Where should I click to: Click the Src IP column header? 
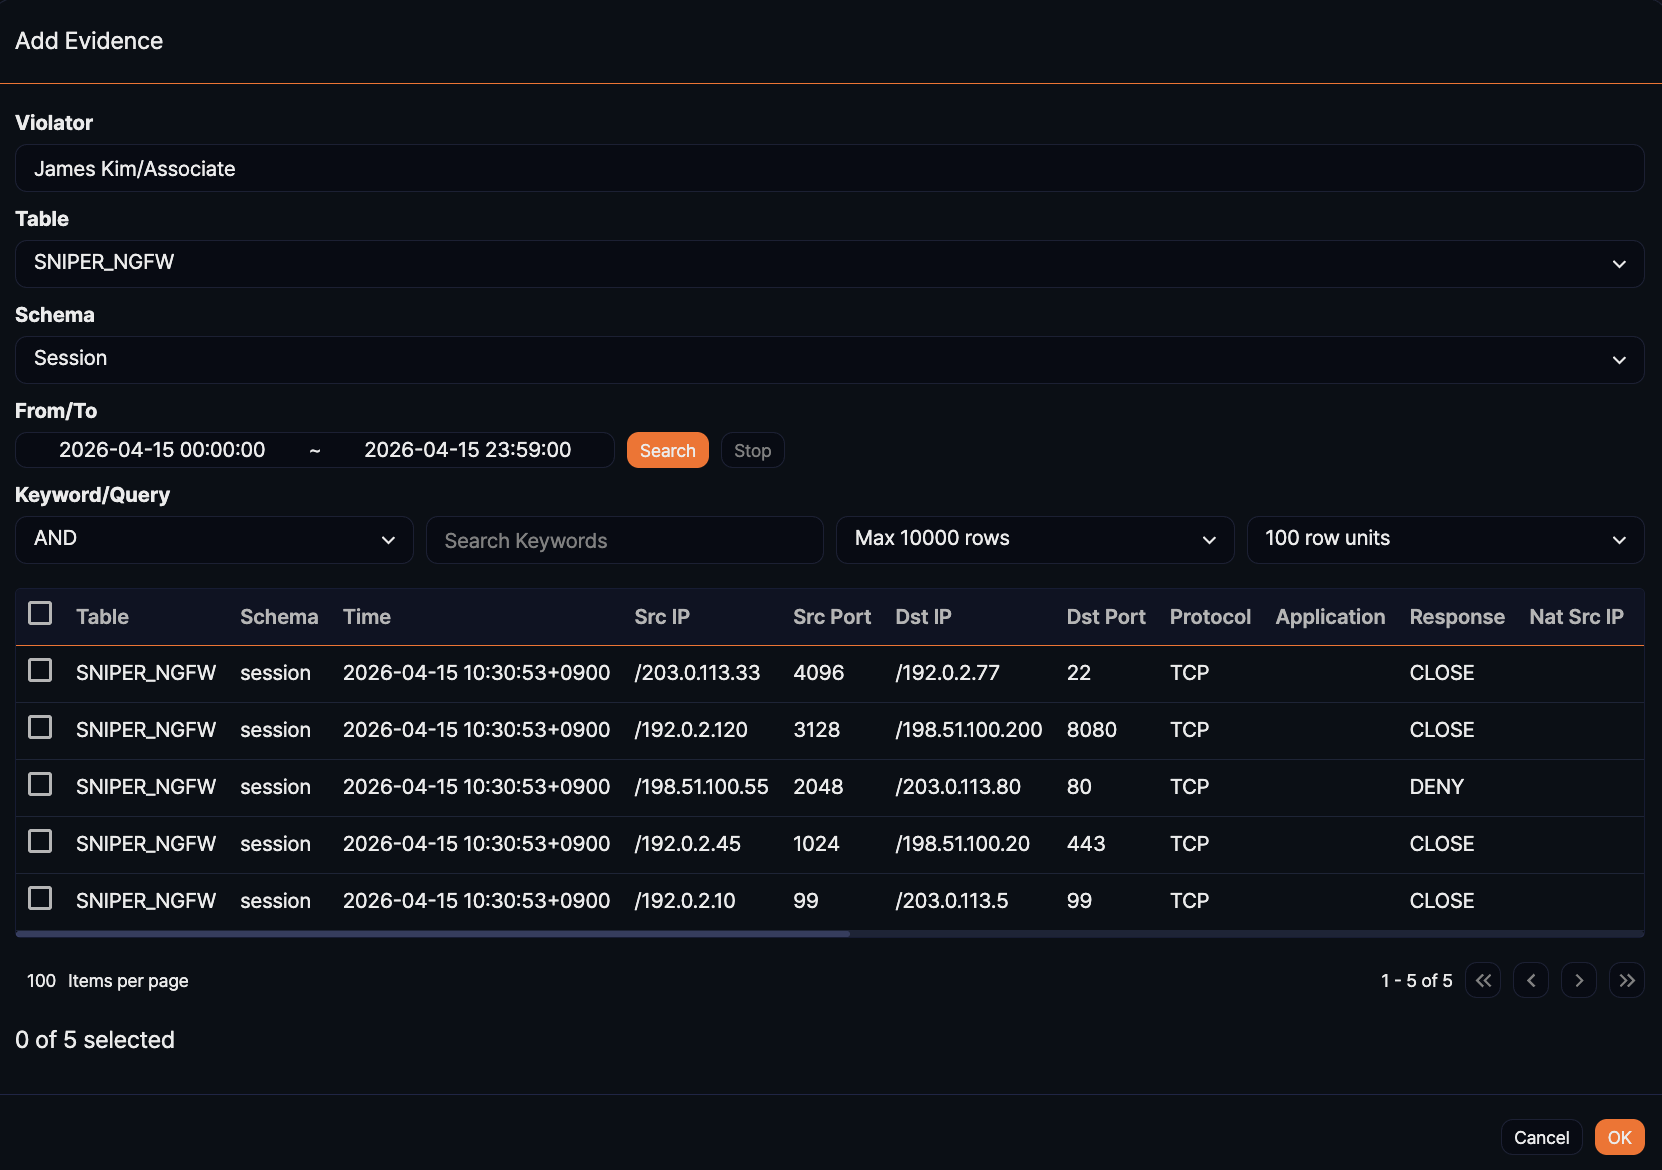[662, 617]
